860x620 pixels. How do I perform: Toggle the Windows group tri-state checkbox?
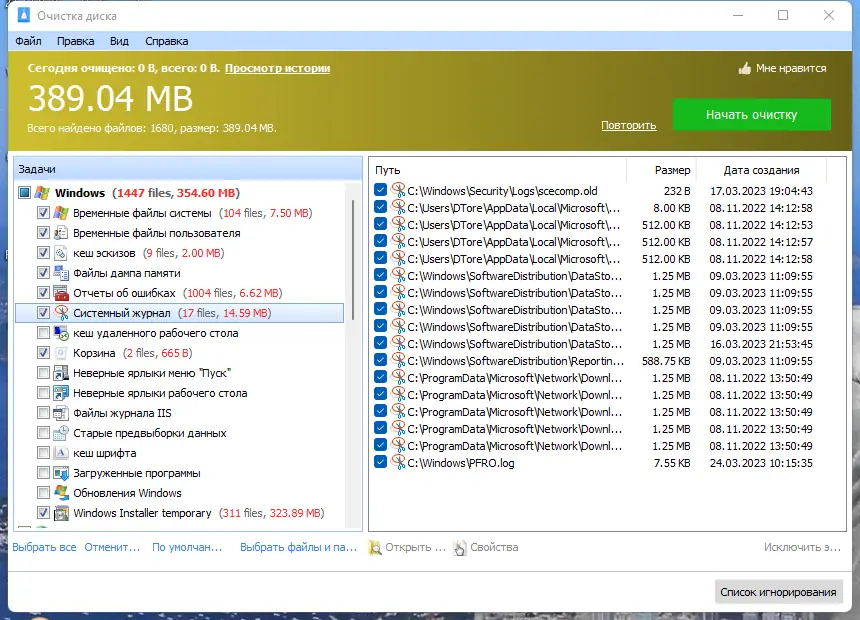click(x=24, y=193)
